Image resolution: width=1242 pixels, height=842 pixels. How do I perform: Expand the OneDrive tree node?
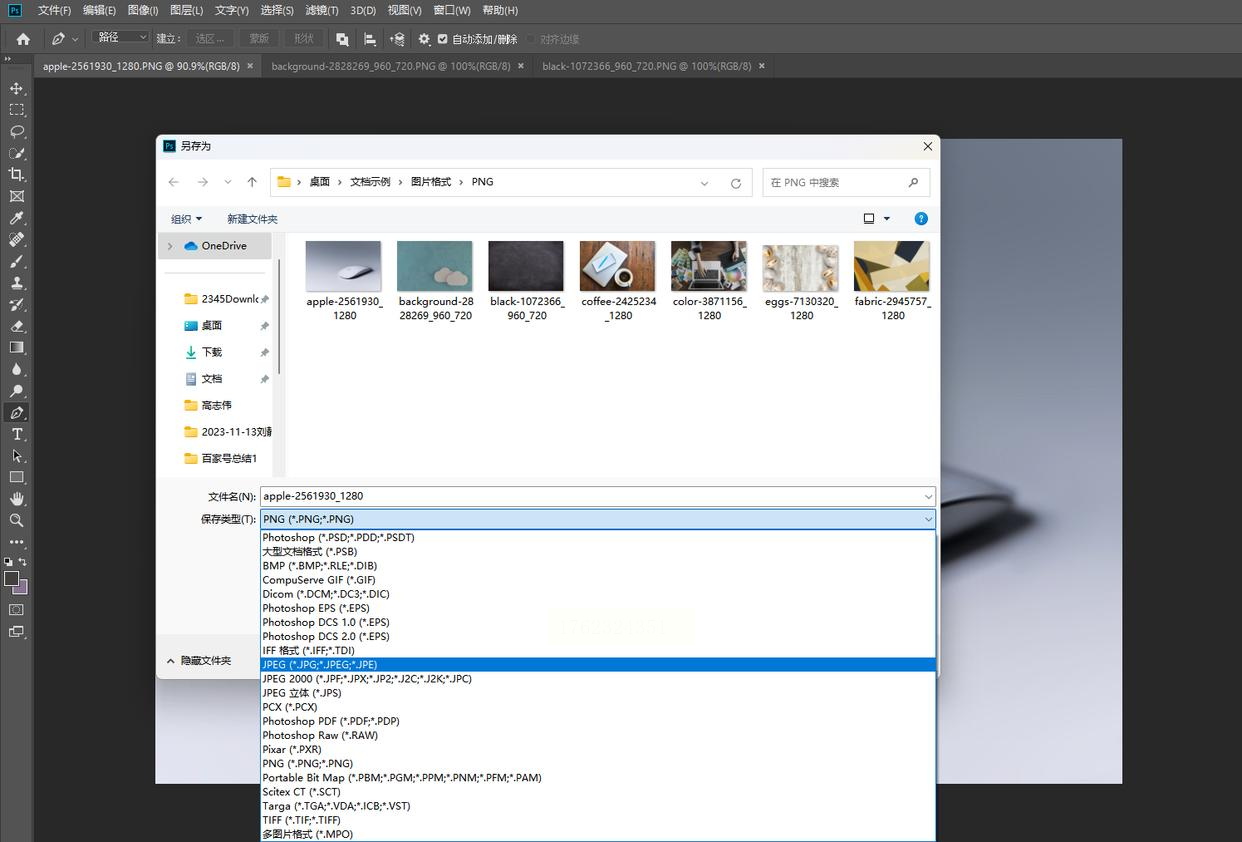tap(170, 246)
